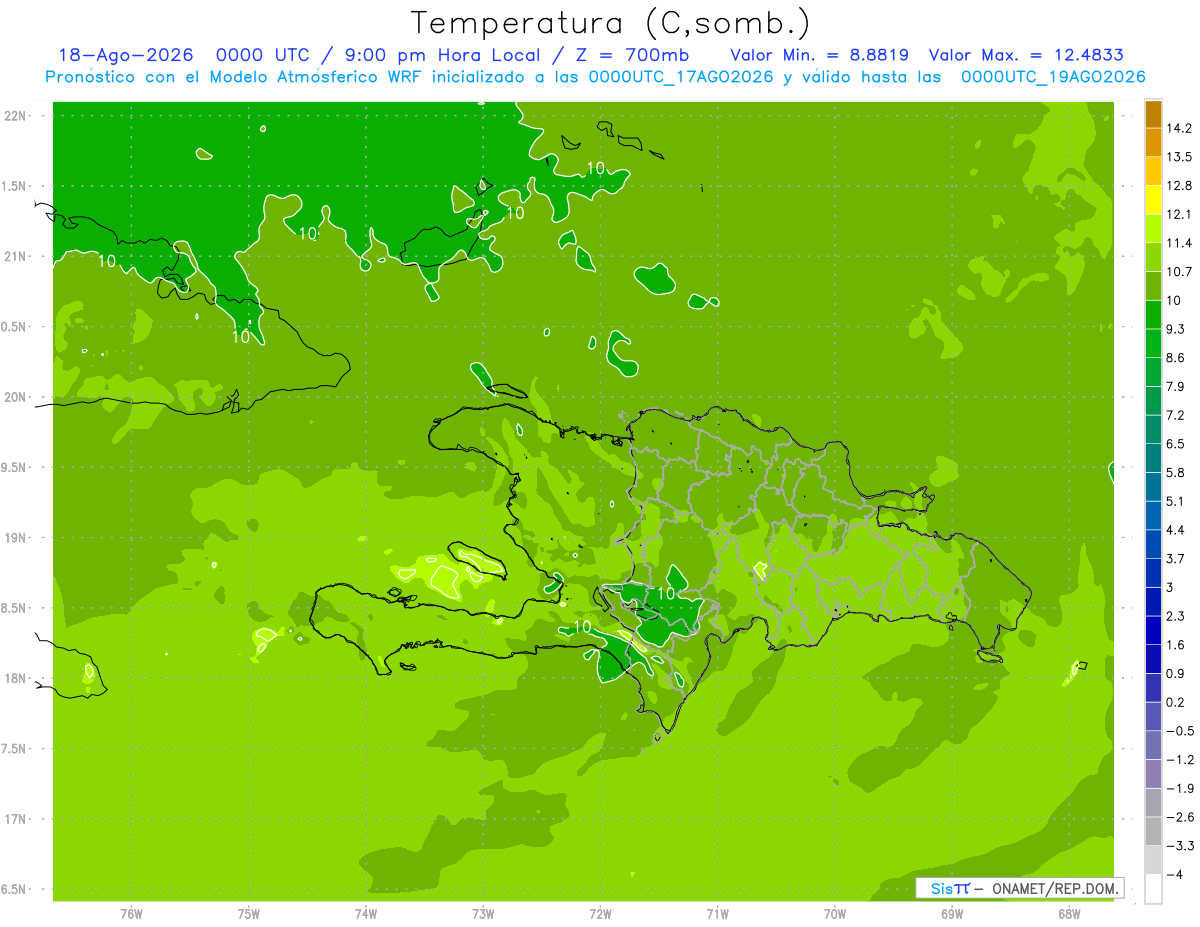Click the color scale value "-4"
Viewport: 1200px width, 927px height.
point(1175,875)
